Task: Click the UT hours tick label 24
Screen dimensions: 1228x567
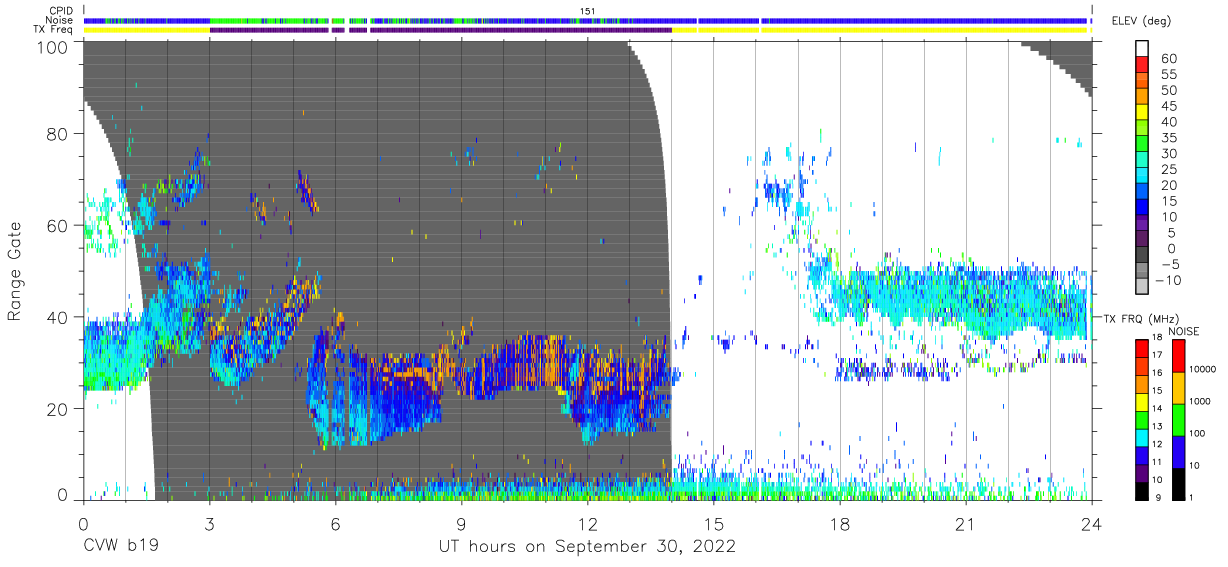Action: tap(1091, 524)
